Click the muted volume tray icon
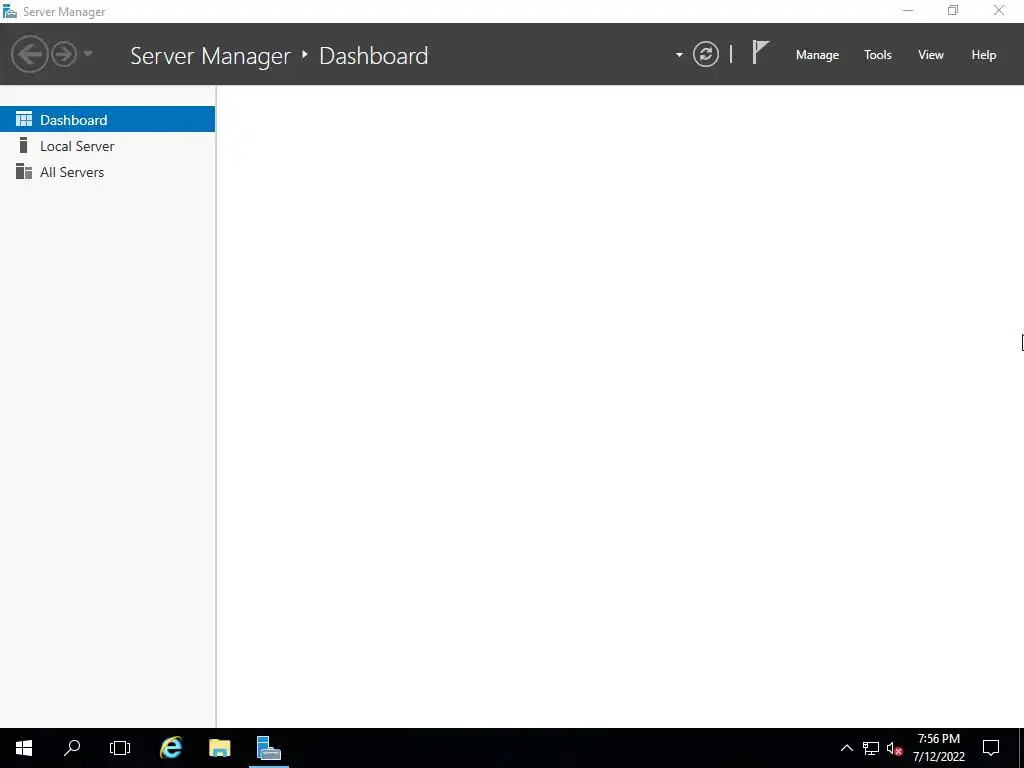The height and width of the screenshot is (768, 1024). 894,748
